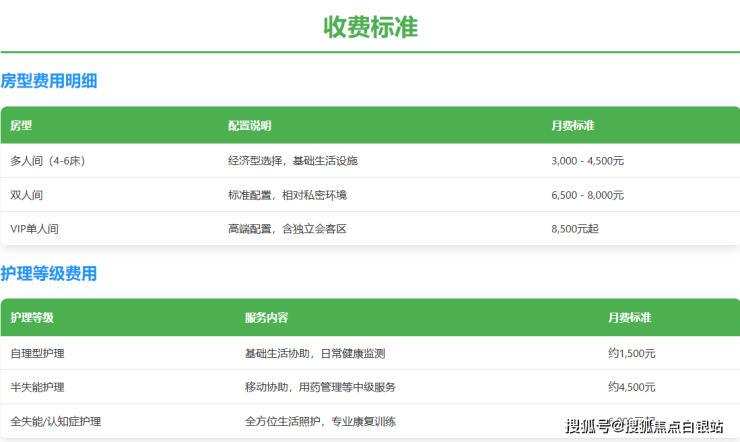Click the 3,000 - 4,500元 price cell
740x442 pixels.
pos(587,160)
